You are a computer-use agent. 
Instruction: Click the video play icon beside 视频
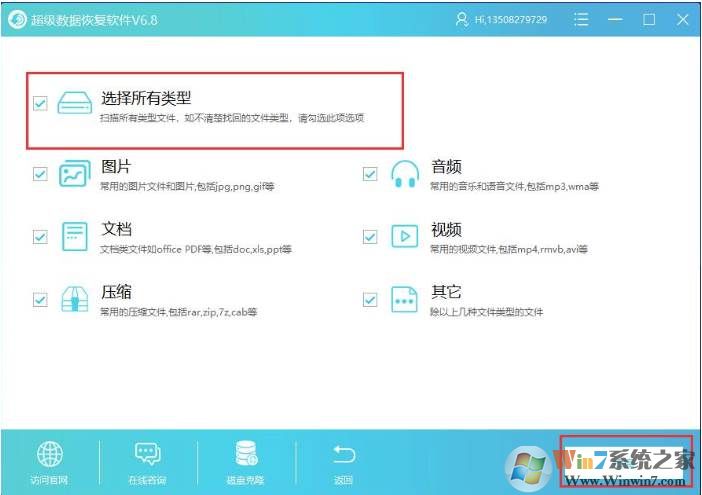point(405,236)
